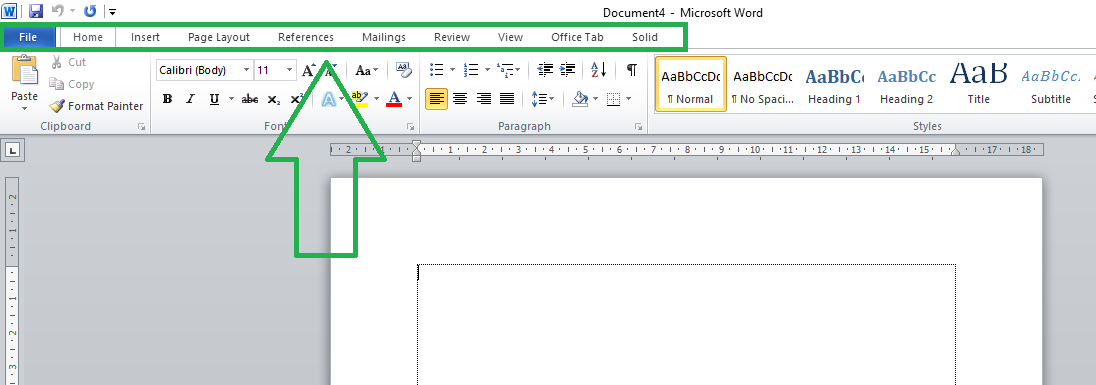Open the Underline style dropdown arrow

tap(230, 99)
